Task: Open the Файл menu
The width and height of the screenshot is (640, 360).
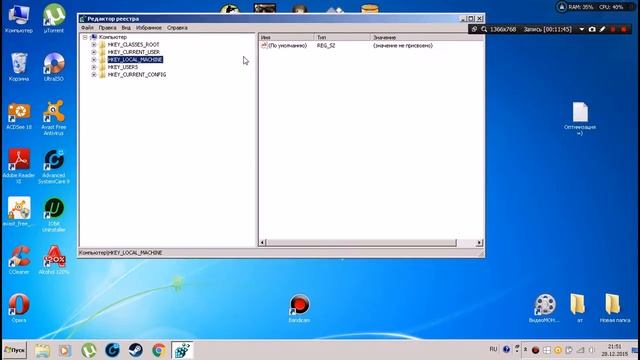Action: pyautogui.click(x=87, y=28)
